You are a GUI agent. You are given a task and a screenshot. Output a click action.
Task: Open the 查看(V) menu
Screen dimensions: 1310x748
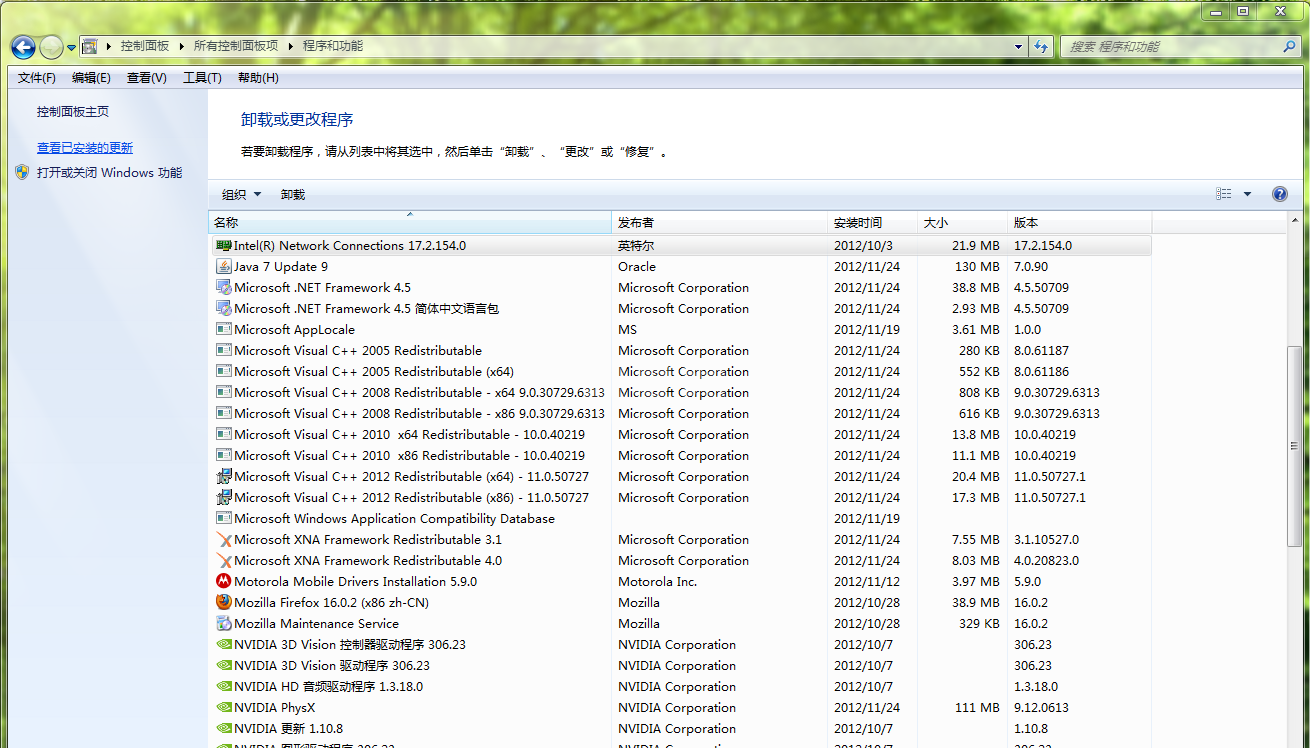pyautogui.click(x=147, y=78)
